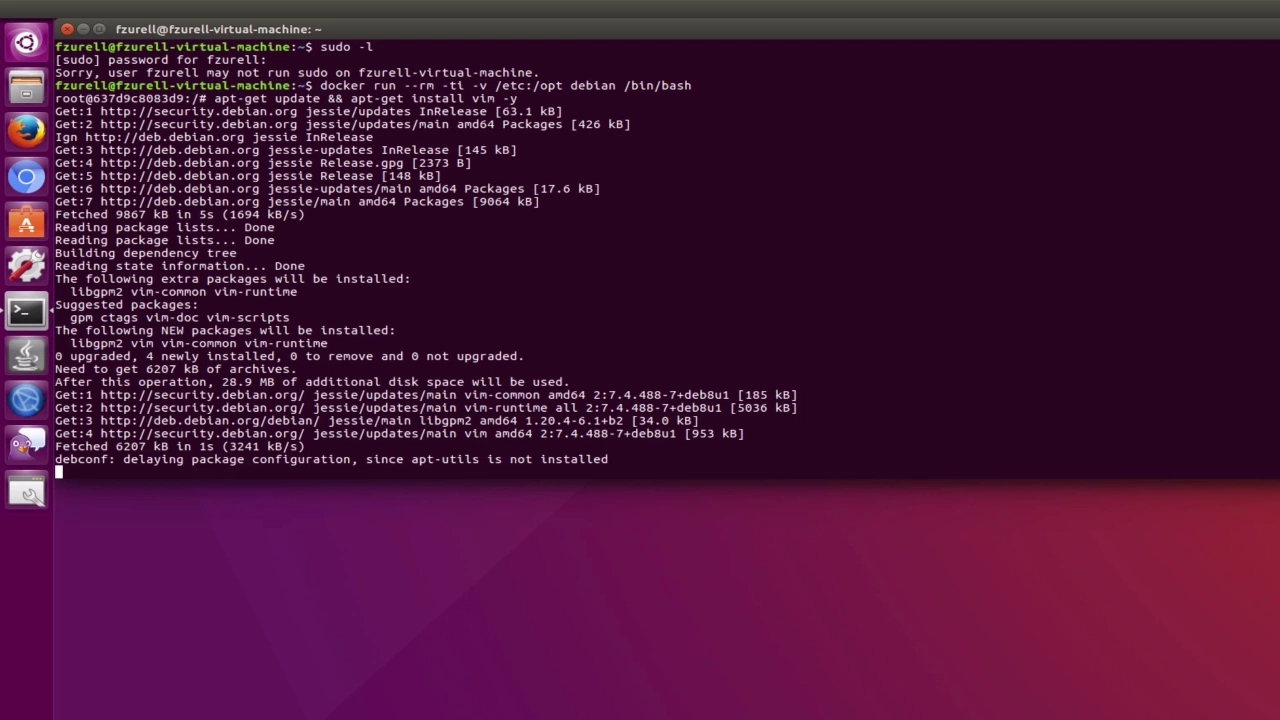
Task: Click the 'Building dependency tree' line
Action: [x=146, y=253]
